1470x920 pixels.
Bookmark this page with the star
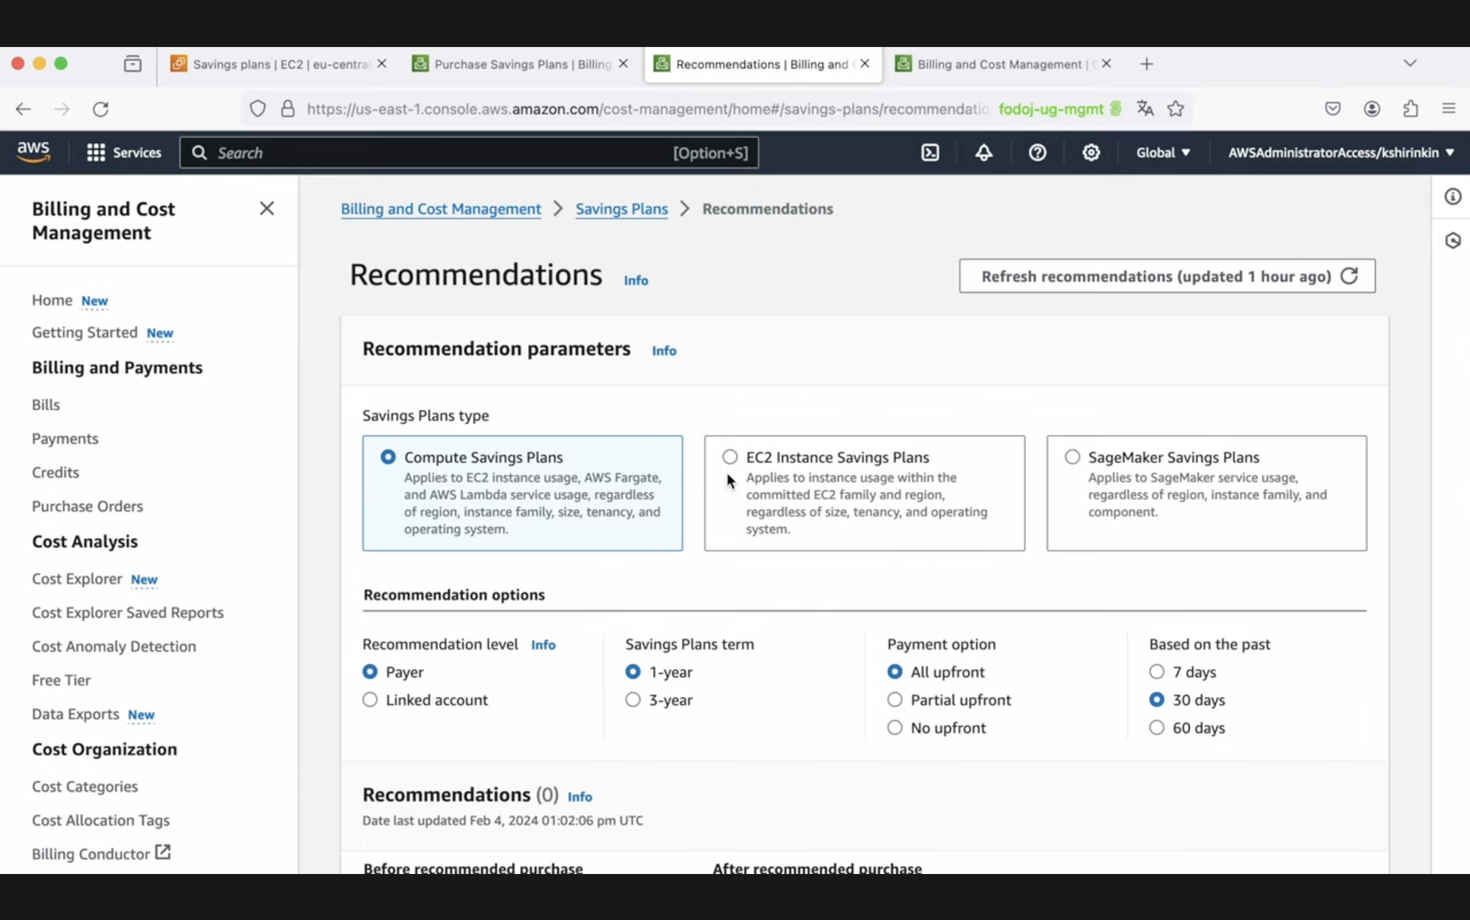1176,109
